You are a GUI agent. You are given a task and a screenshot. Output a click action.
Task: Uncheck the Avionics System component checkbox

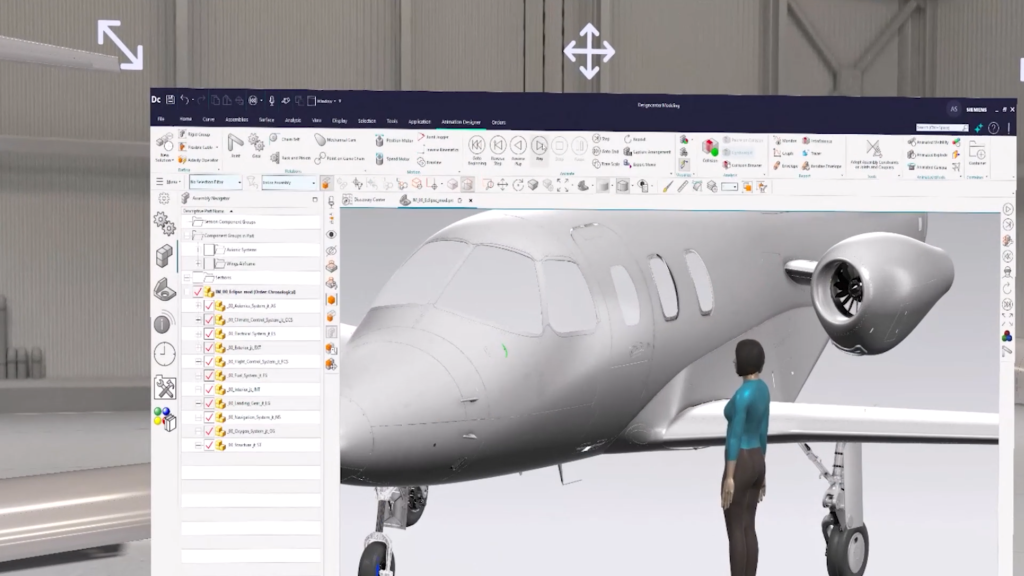[x=209, y=306]
